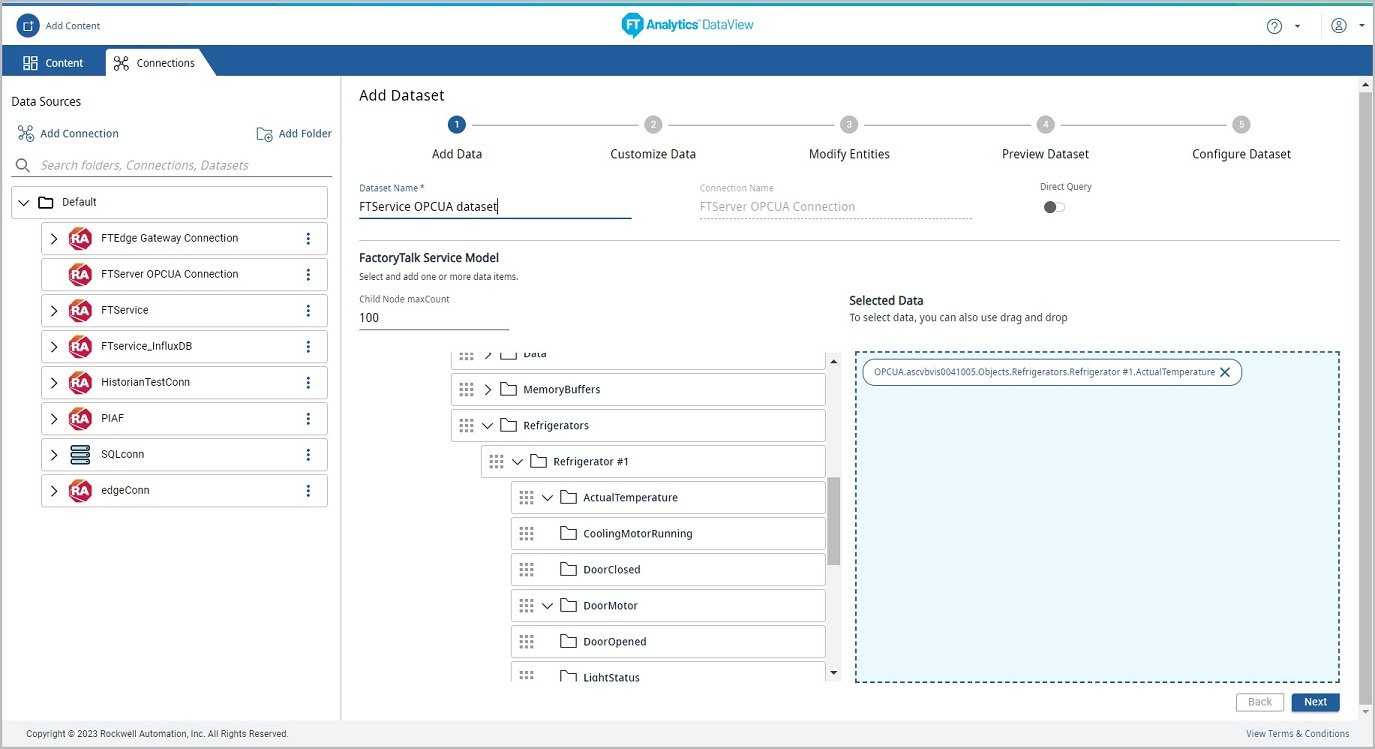The height and width of the screenshot is (749, 1375).
Task: Toggle the Direct Query switch
Action: click(x=1054, y=207)
